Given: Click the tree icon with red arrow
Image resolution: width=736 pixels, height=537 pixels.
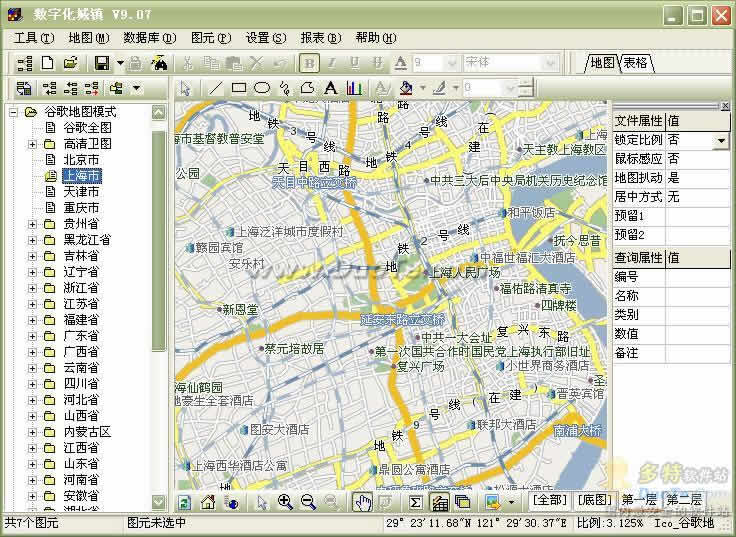Looking at the screenshot, I should [92, 88].
